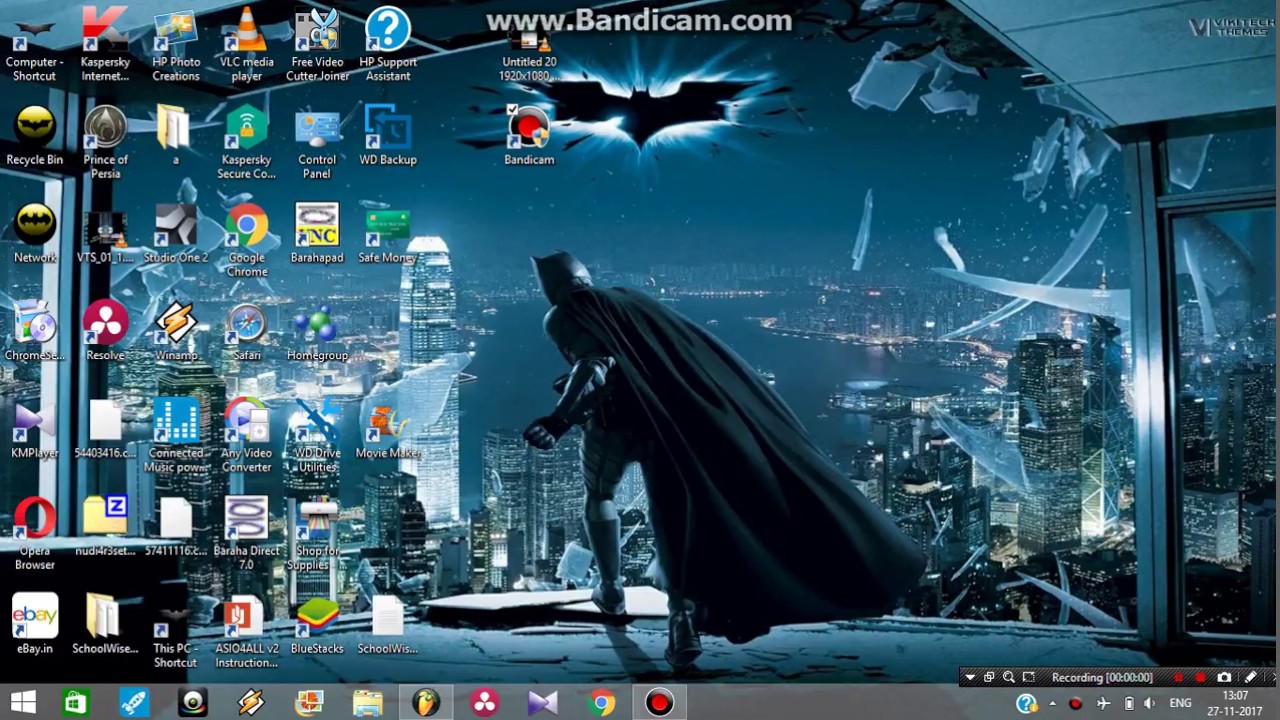Stop recording with red square button
The image size is (1280, 720).
click(x=1201, y=677)
